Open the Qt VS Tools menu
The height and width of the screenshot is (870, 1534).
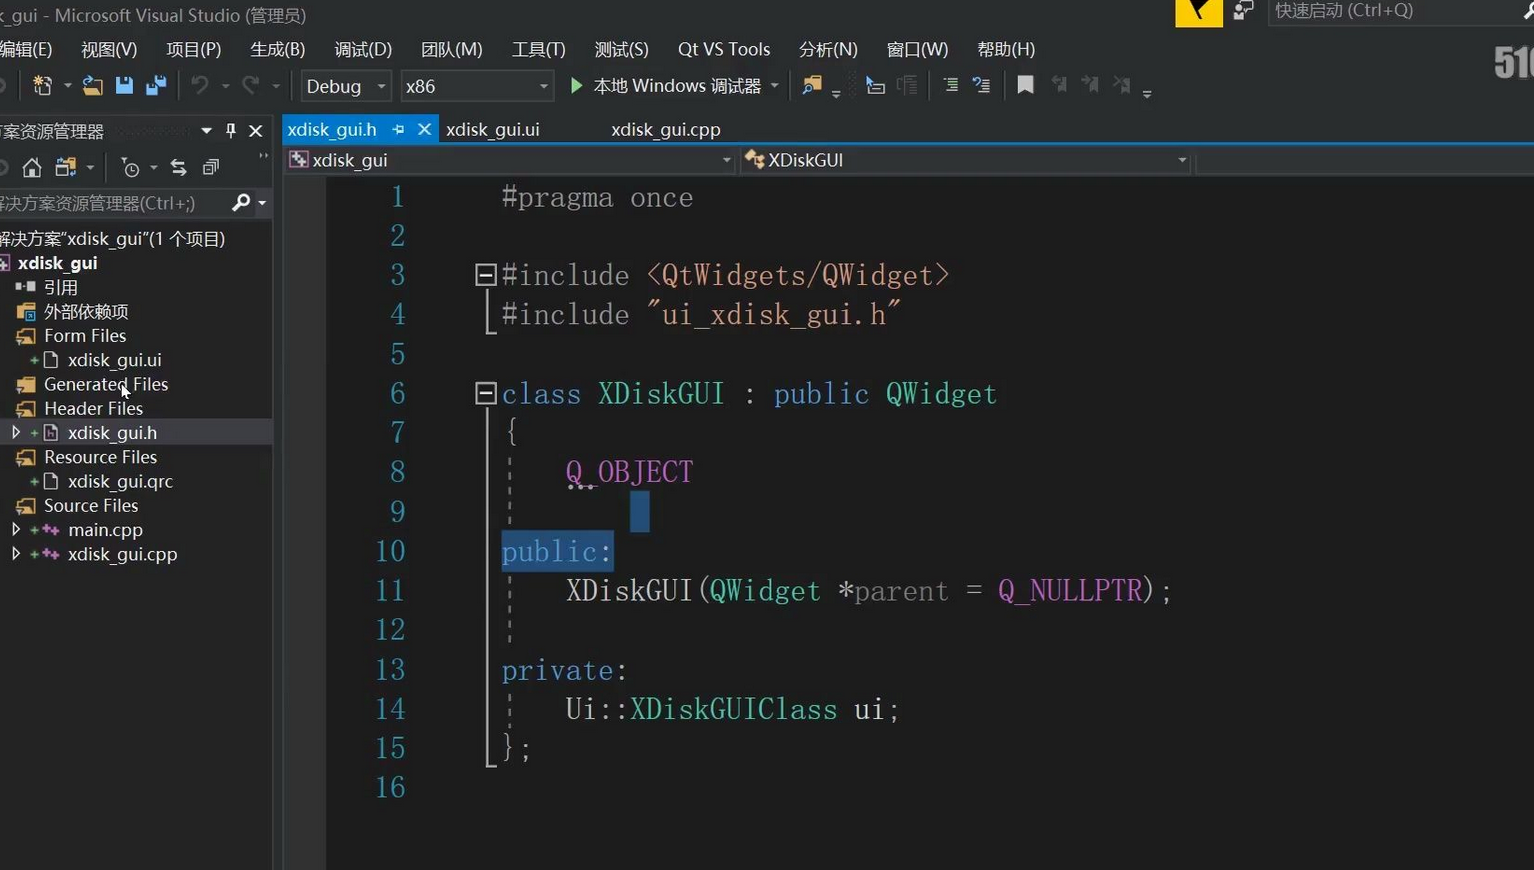pyautogui.click(x=723, y=49)
